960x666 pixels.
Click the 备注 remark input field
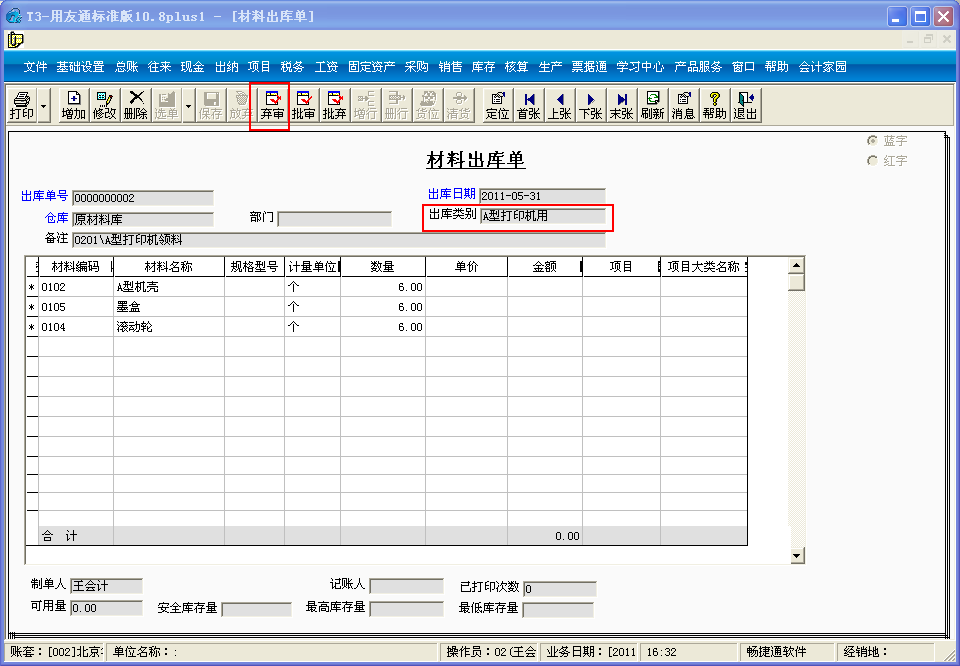coord(339,240)
